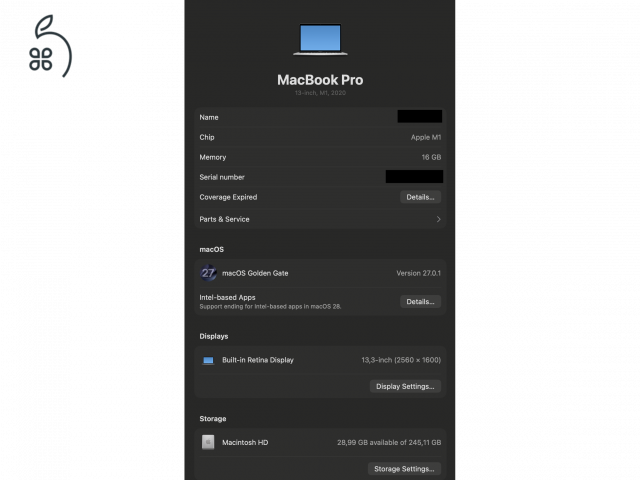Click the Coverage Expired label
This screenshot has height=480, width=640.
(x=228, y=197)
